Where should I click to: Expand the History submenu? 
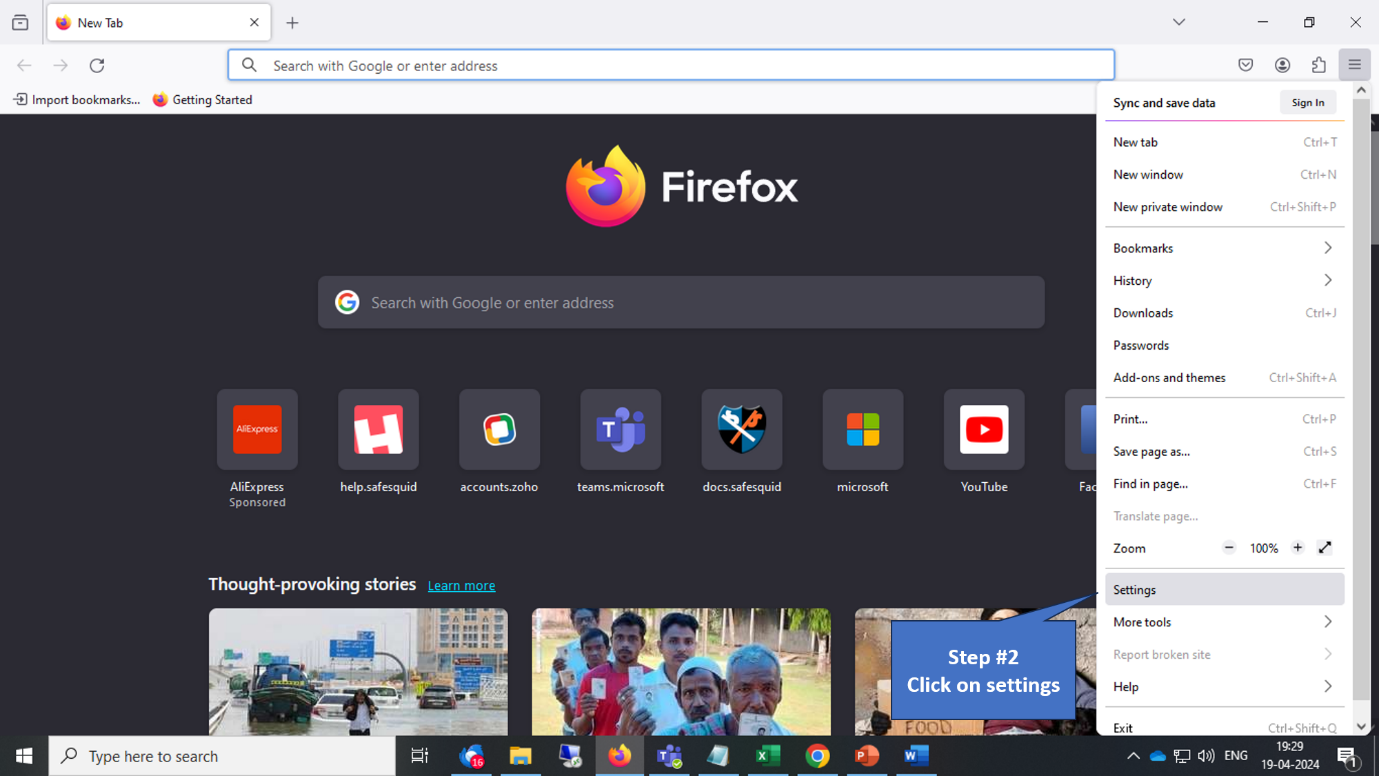pyautogui.click(x=1223, y=281)
